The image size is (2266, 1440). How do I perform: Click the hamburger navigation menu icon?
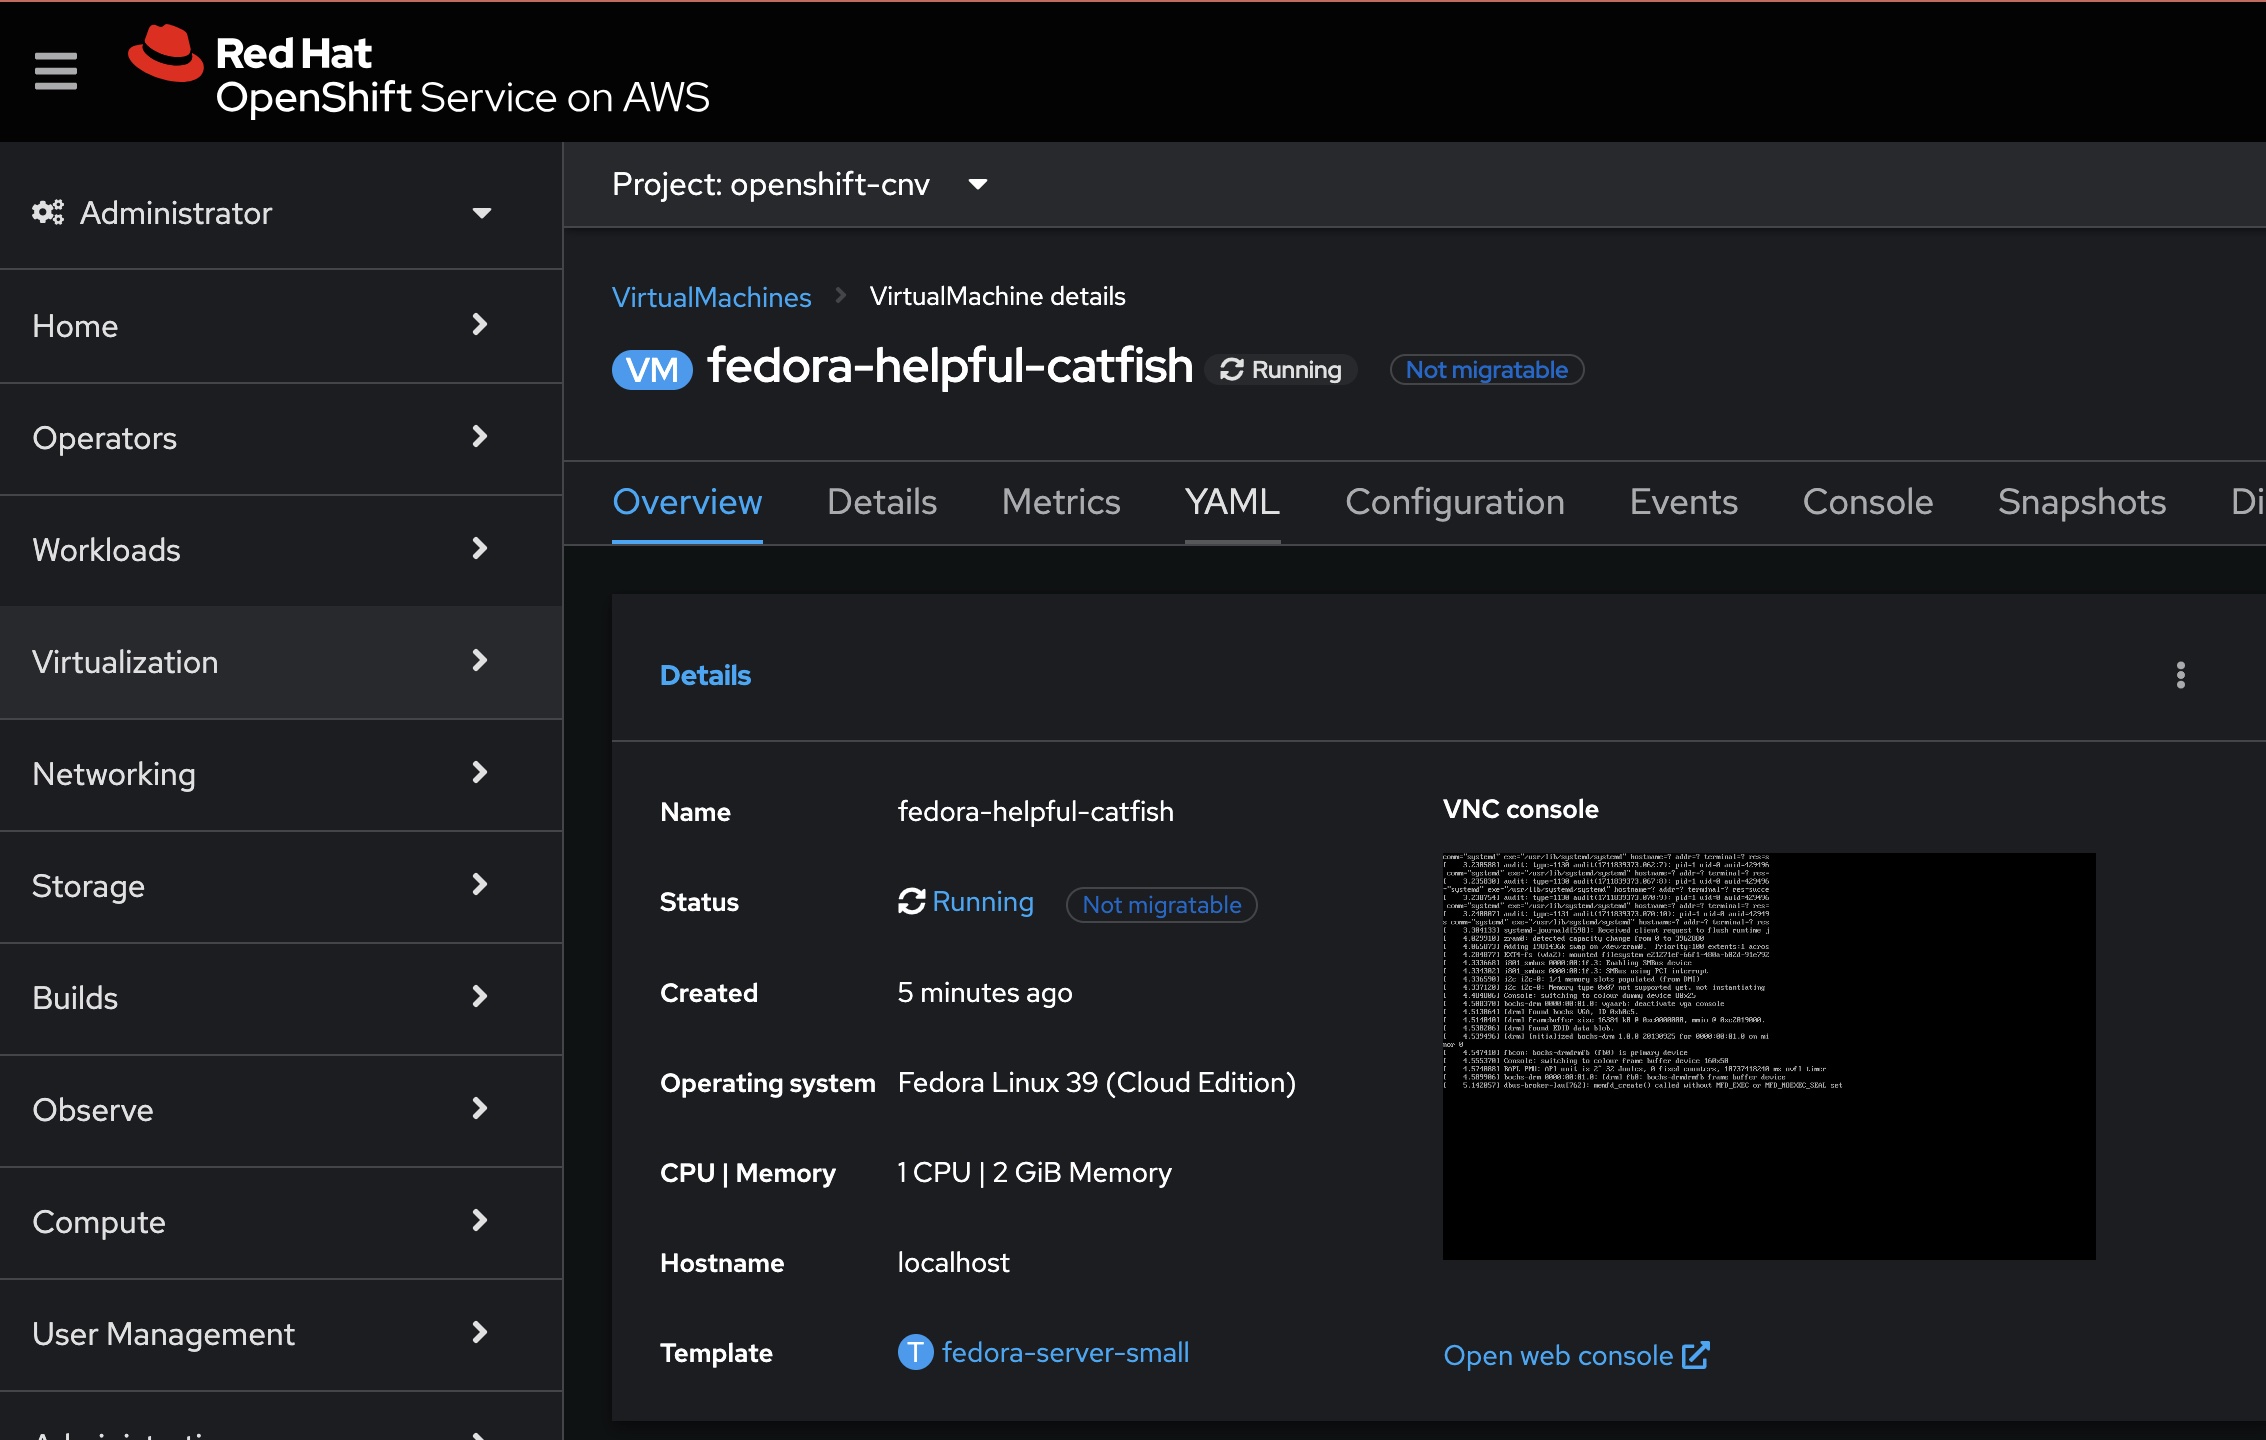pos(56,71)
